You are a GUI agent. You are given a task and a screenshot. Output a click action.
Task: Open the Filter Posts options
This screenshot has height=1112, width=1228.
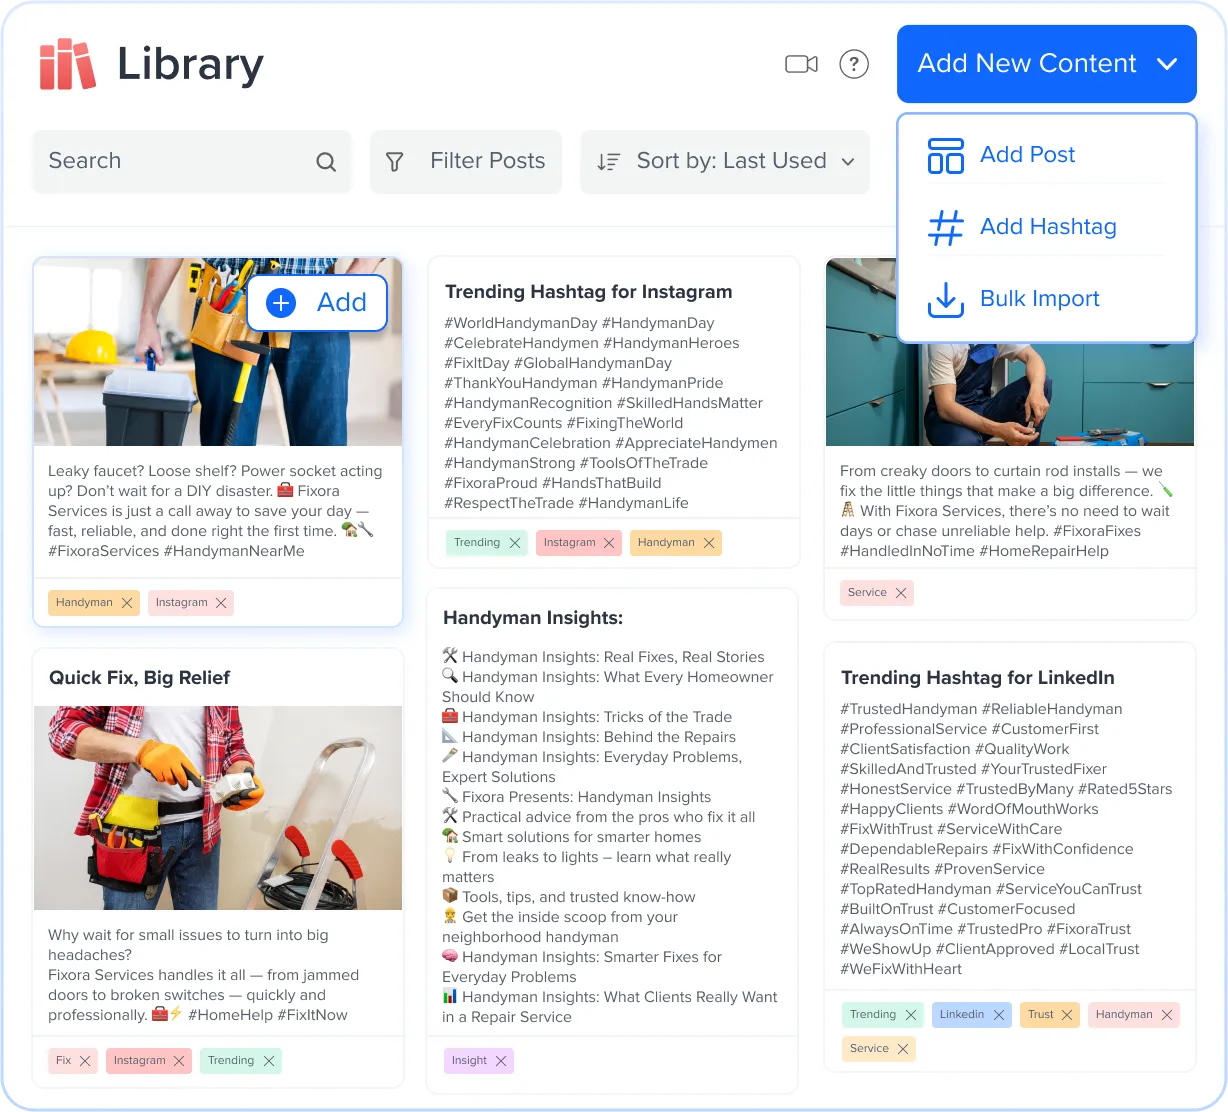(465, 161)
